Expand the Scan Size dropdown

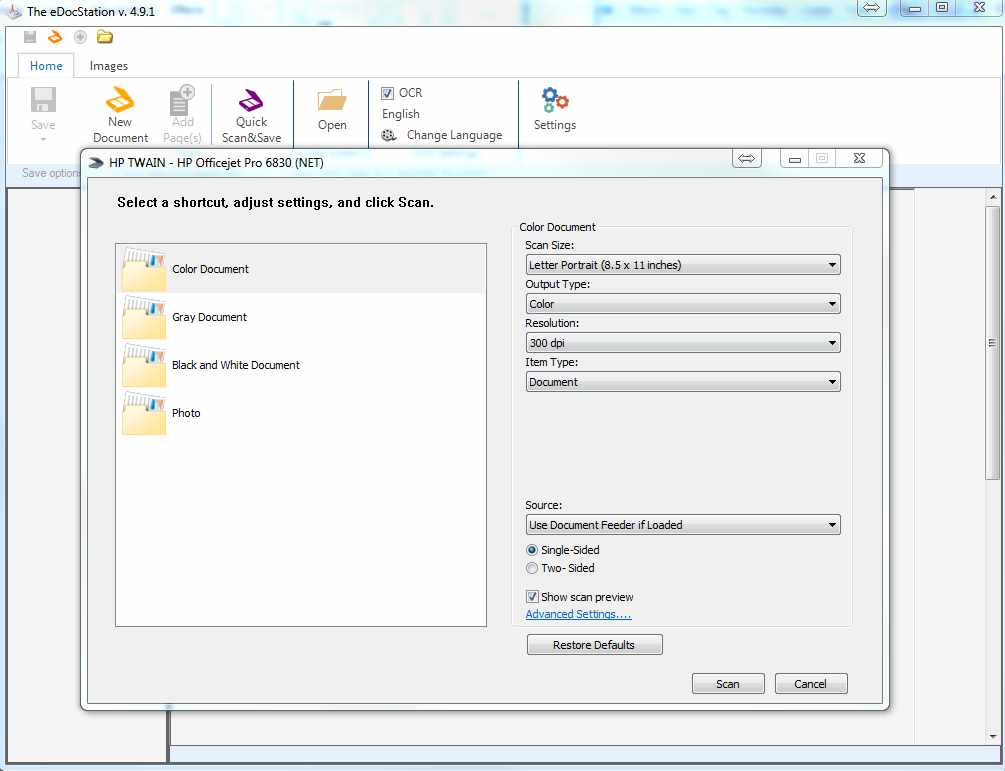click(683, 265)
